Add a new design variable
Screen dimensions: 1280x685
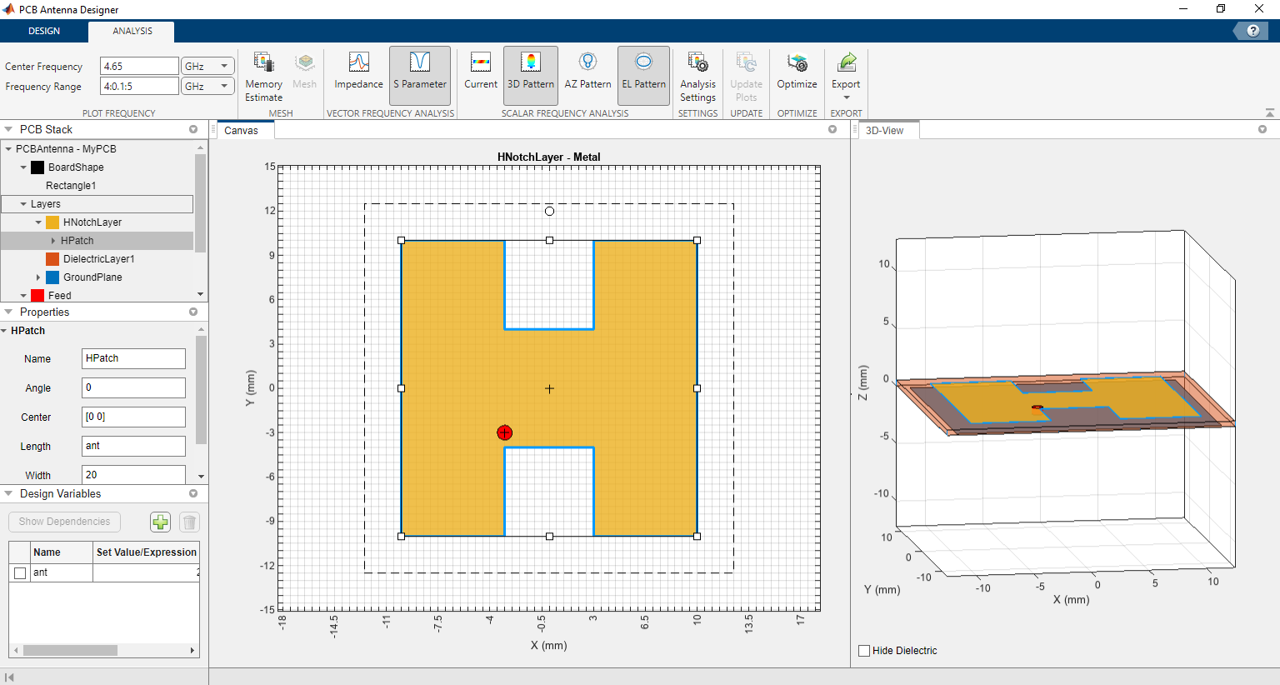coord(160,521)
